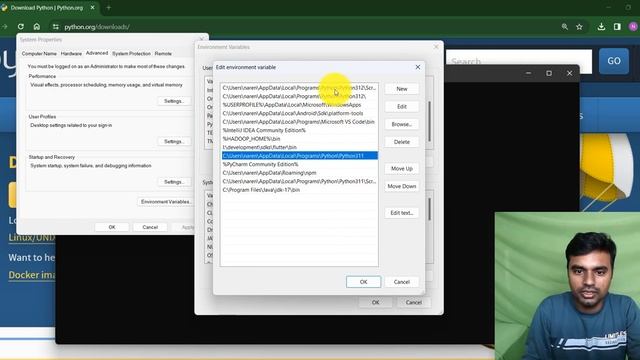Go to browser home page
640x360 pixels.
[37, 27]
